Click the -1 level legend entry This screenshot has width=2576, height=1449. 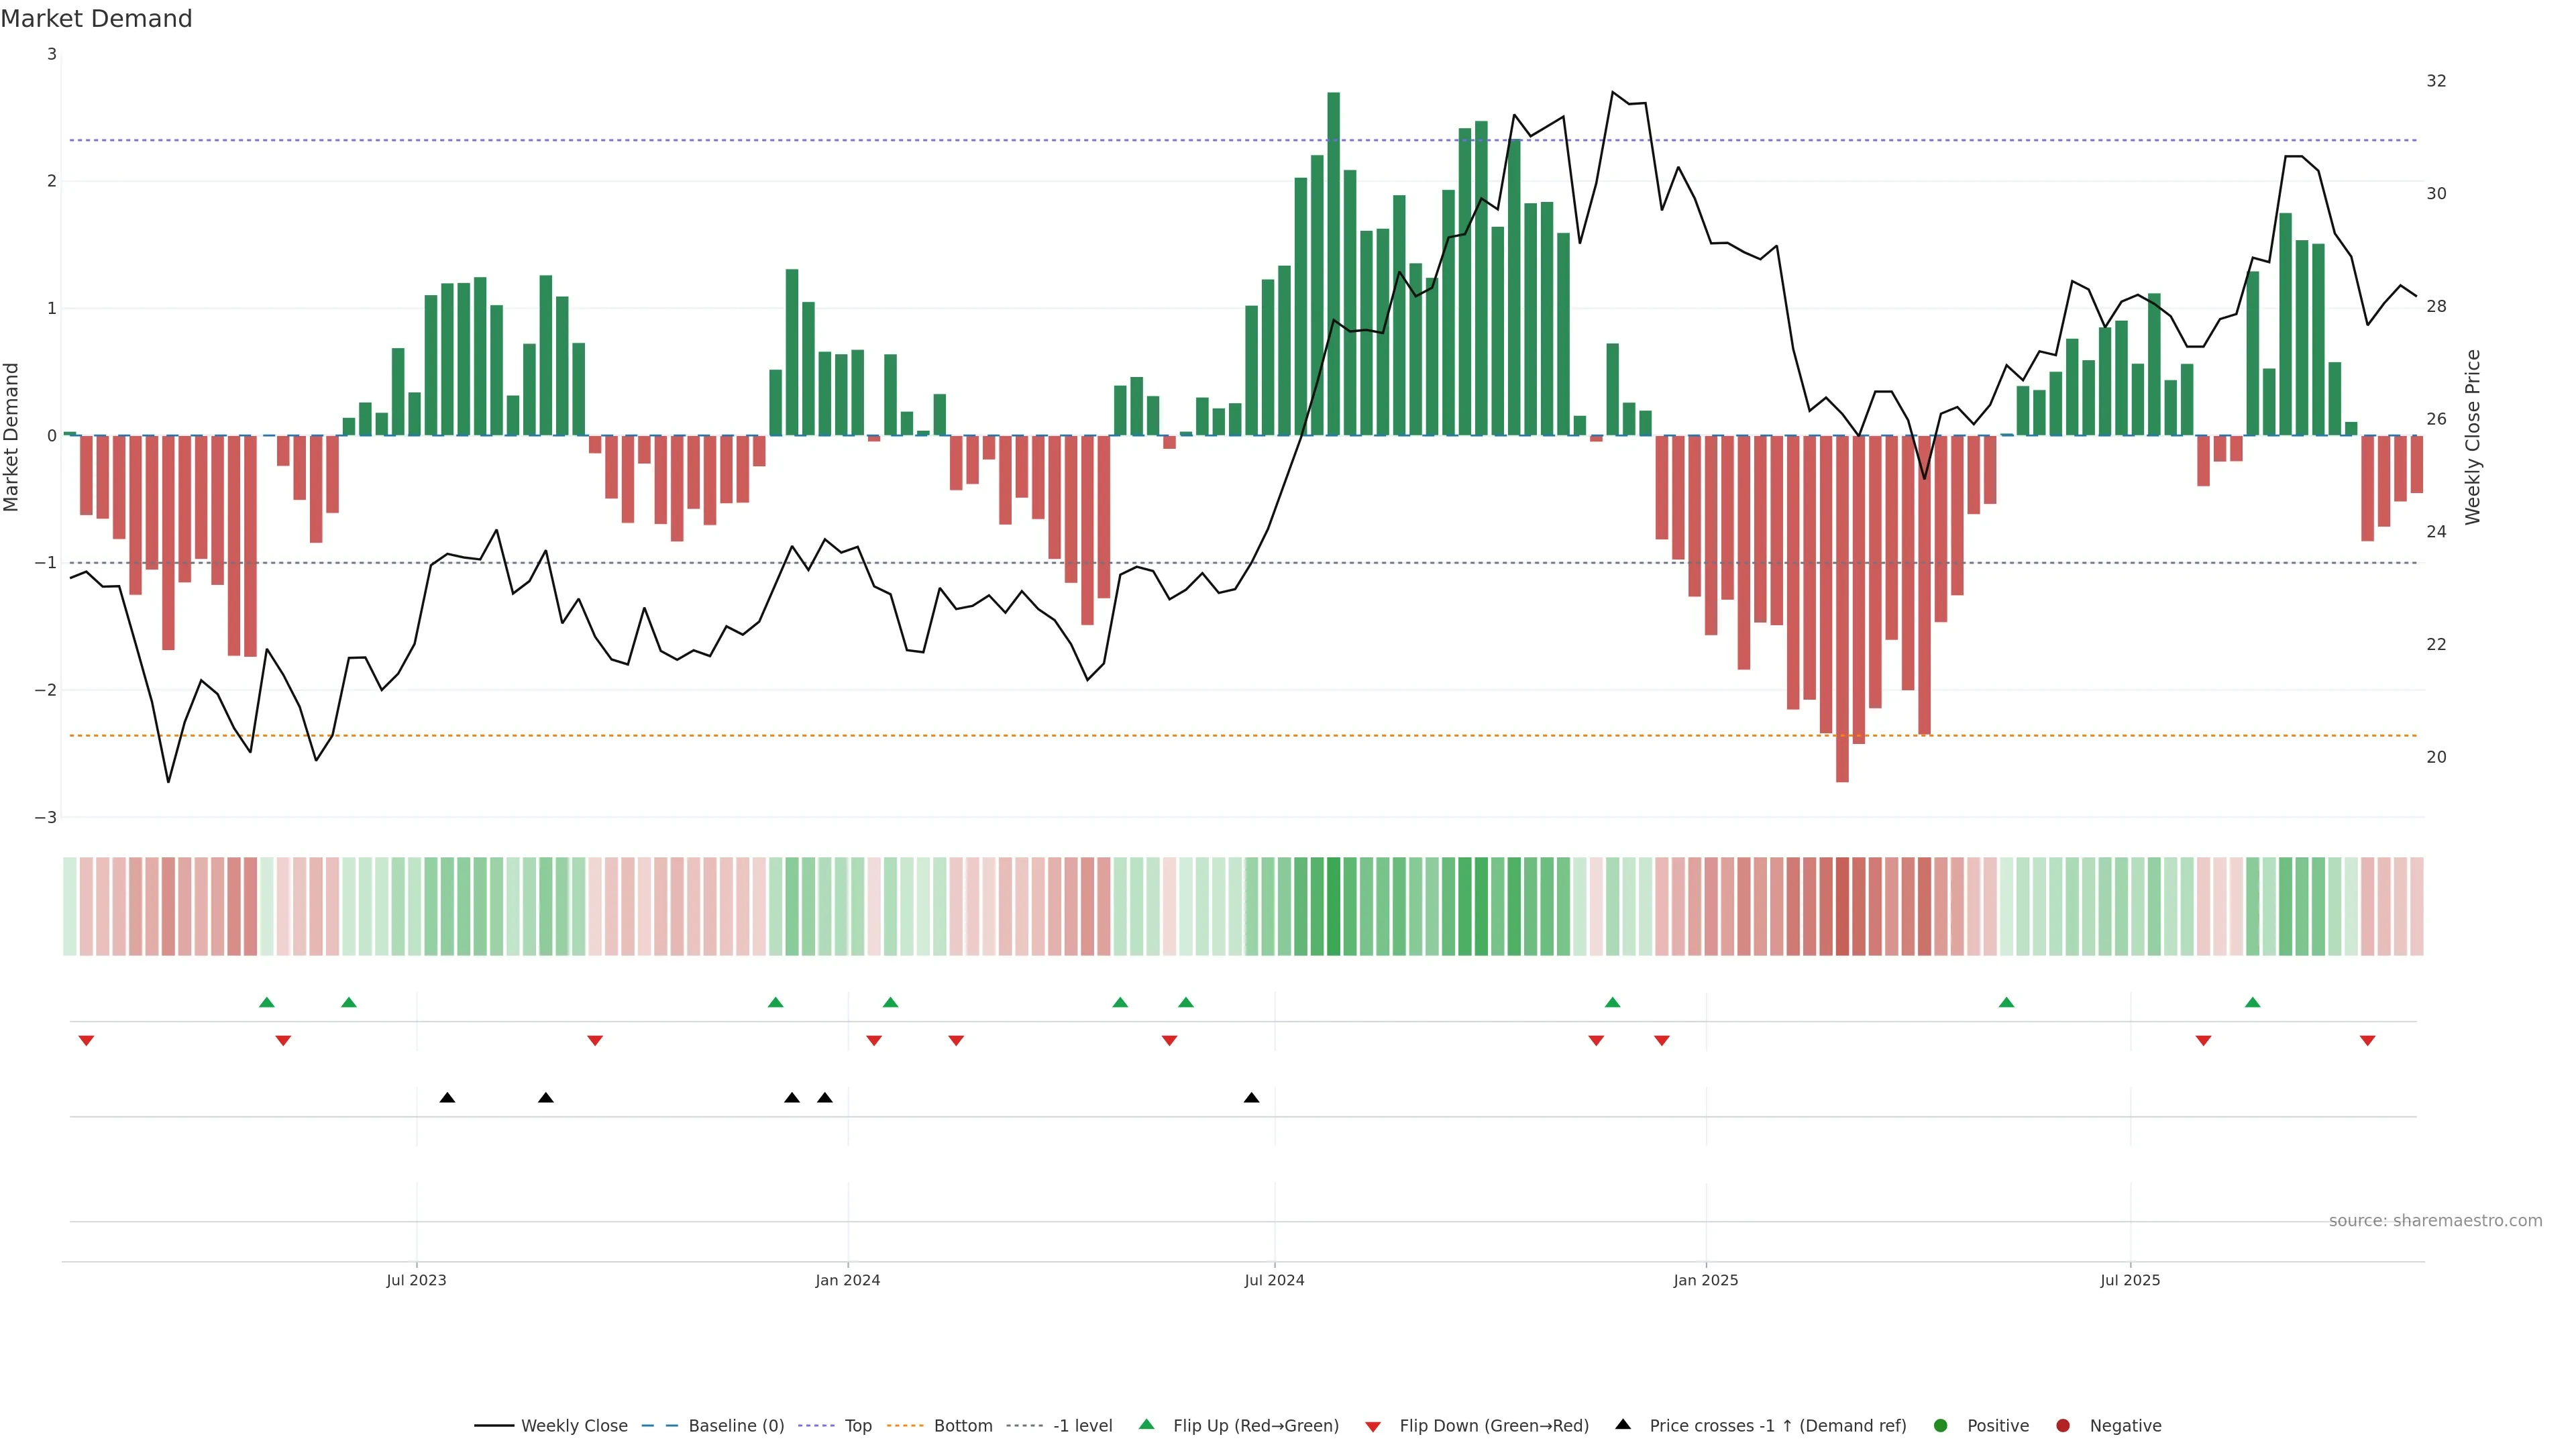(1082, 1426)
